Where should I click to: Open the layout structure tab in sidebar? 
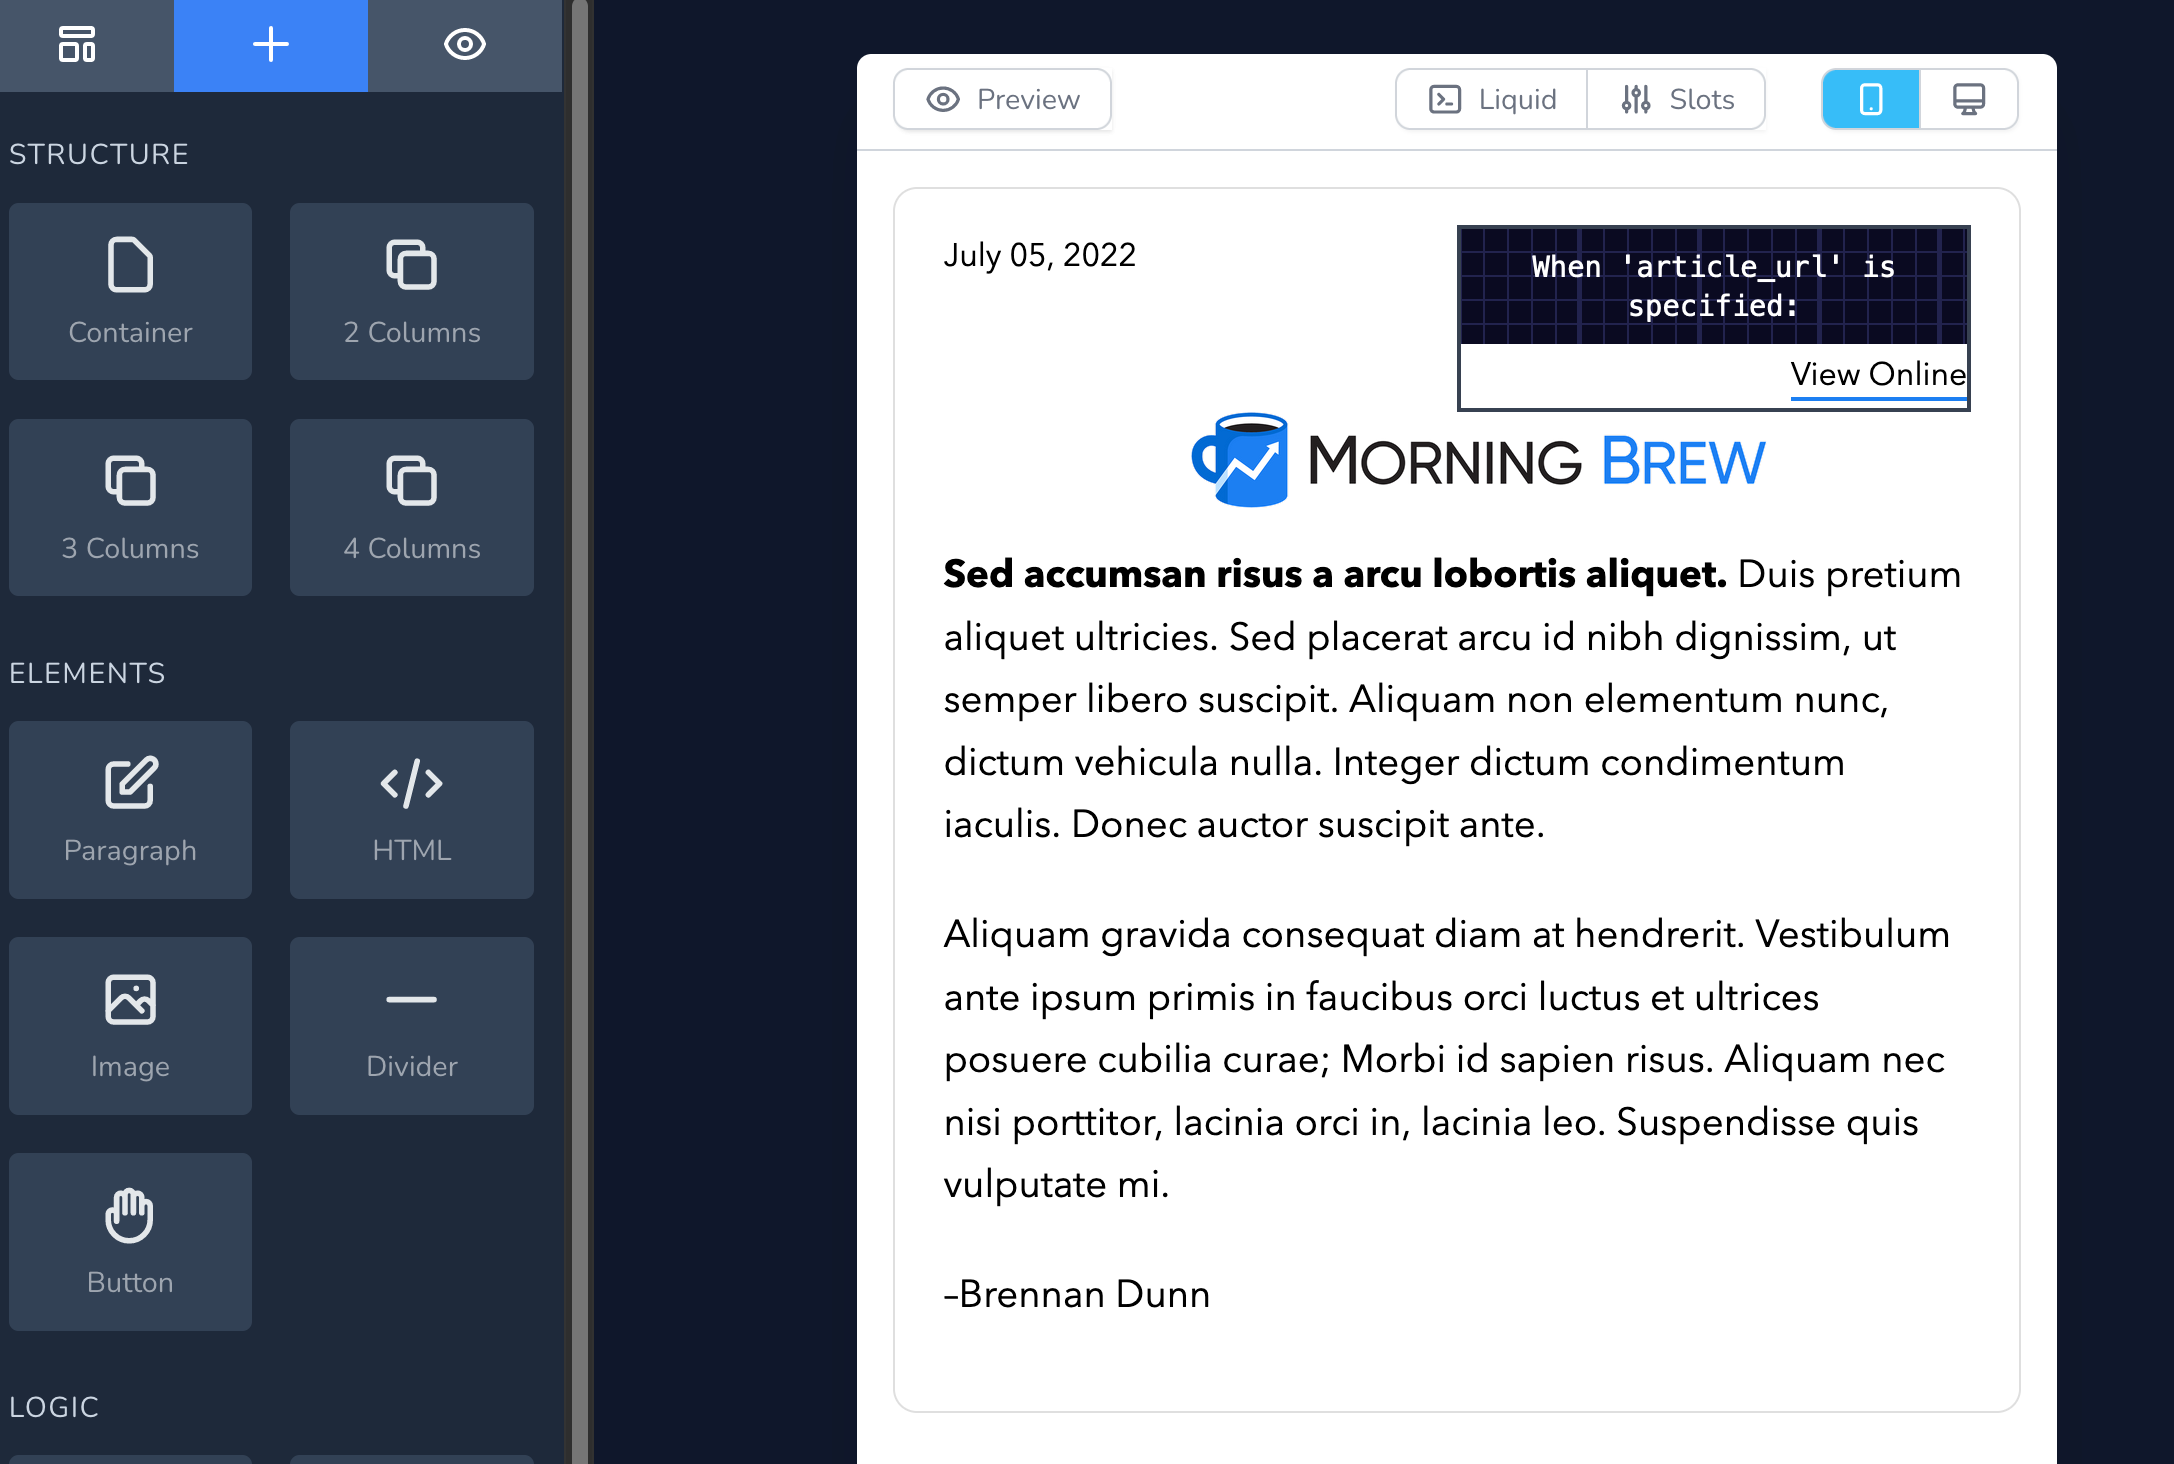[77, 45]
